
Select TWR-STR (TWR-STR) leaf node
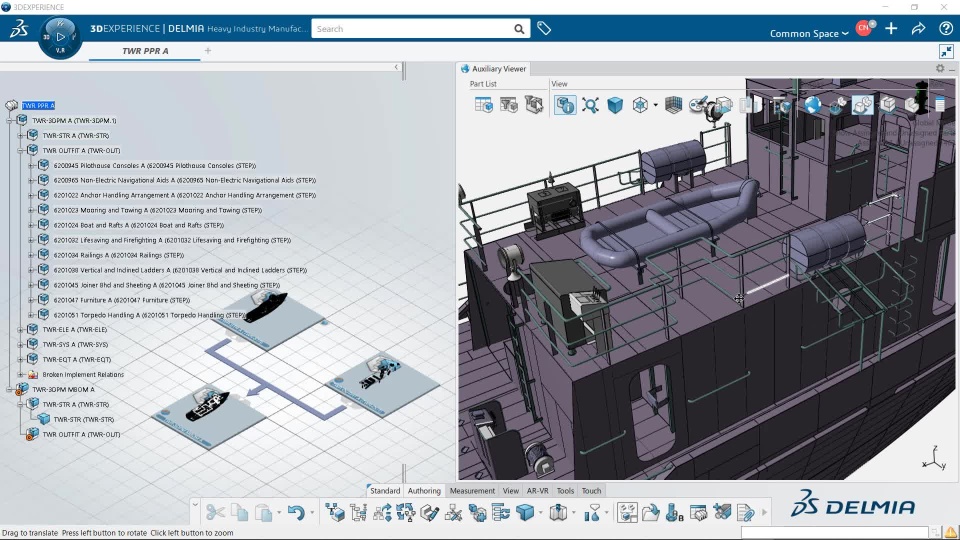point(83,419)
